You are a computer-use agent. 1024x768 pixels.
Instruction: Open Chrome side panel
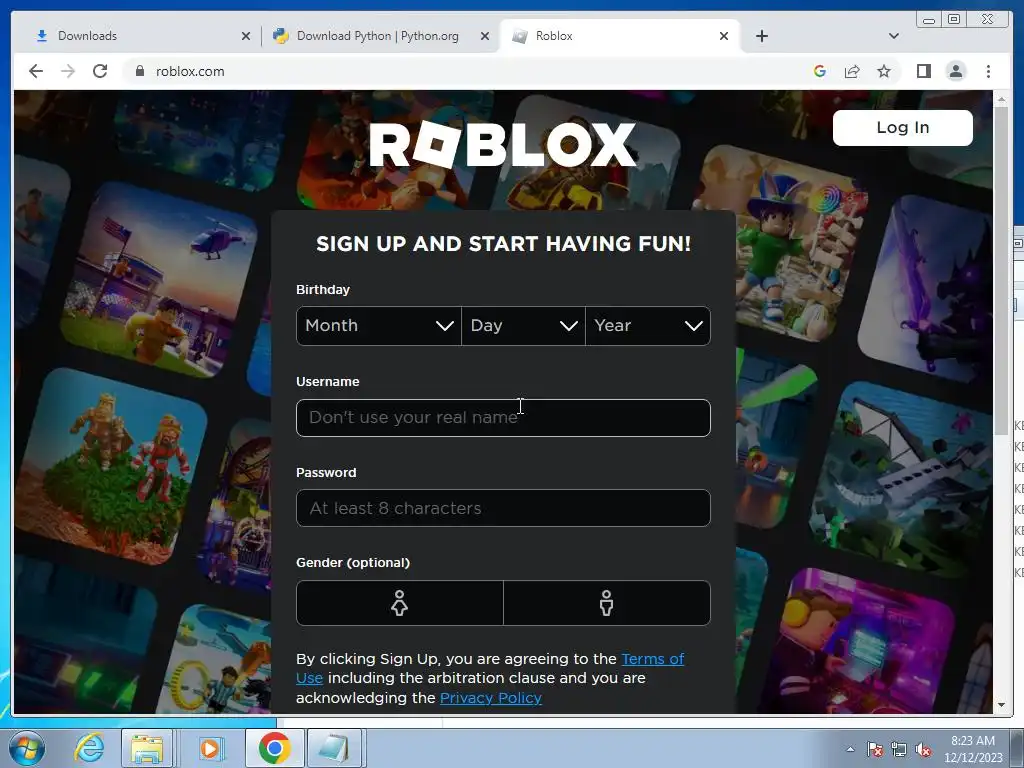point(923,71)
